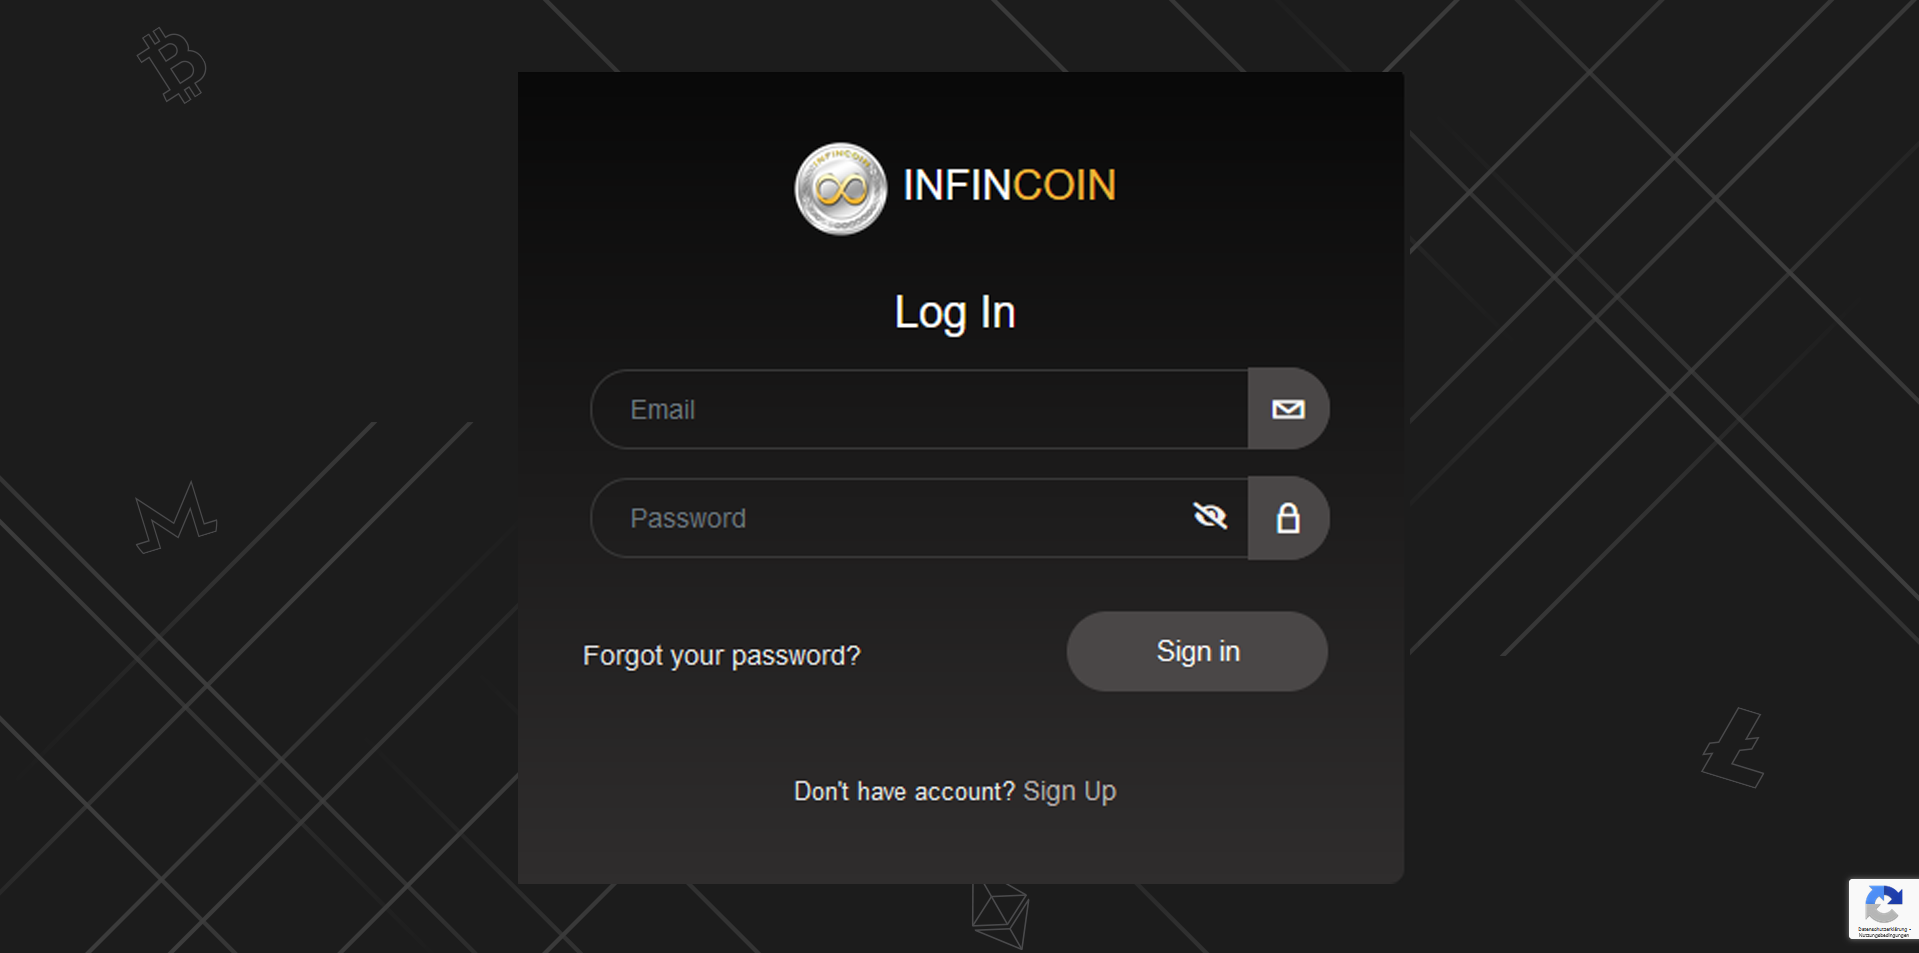Click the padlock icon beside Password
The image size is (1919, 953).
1288,518
